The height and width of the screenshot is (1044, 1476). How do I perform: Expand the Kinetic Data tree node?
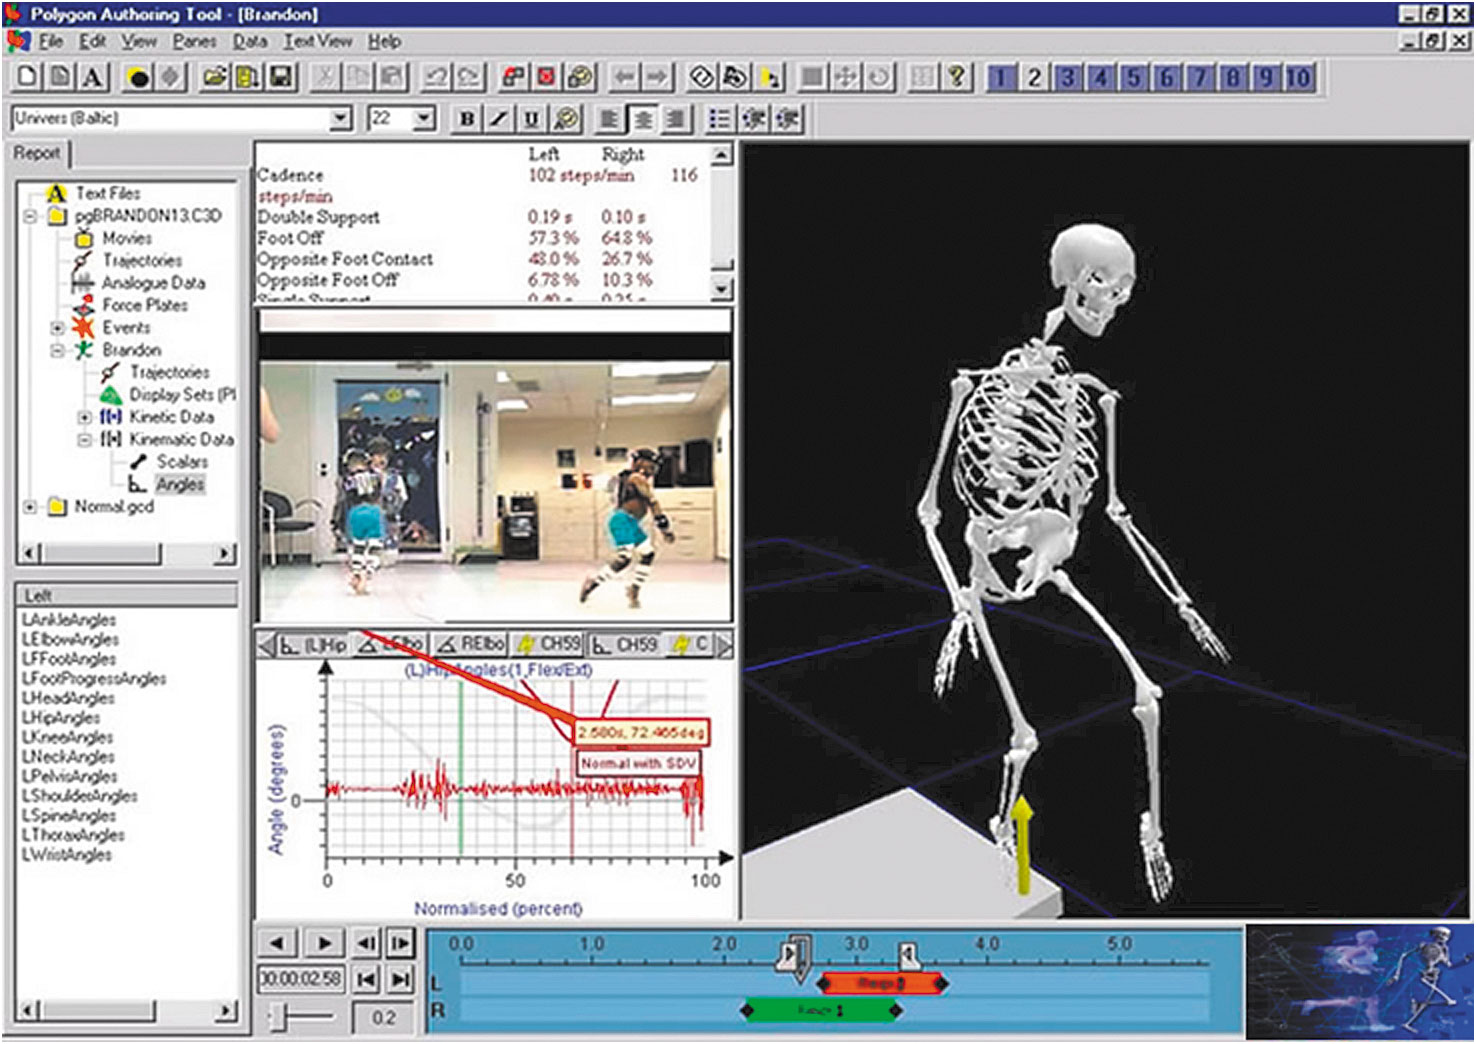[x=85, y=417]
